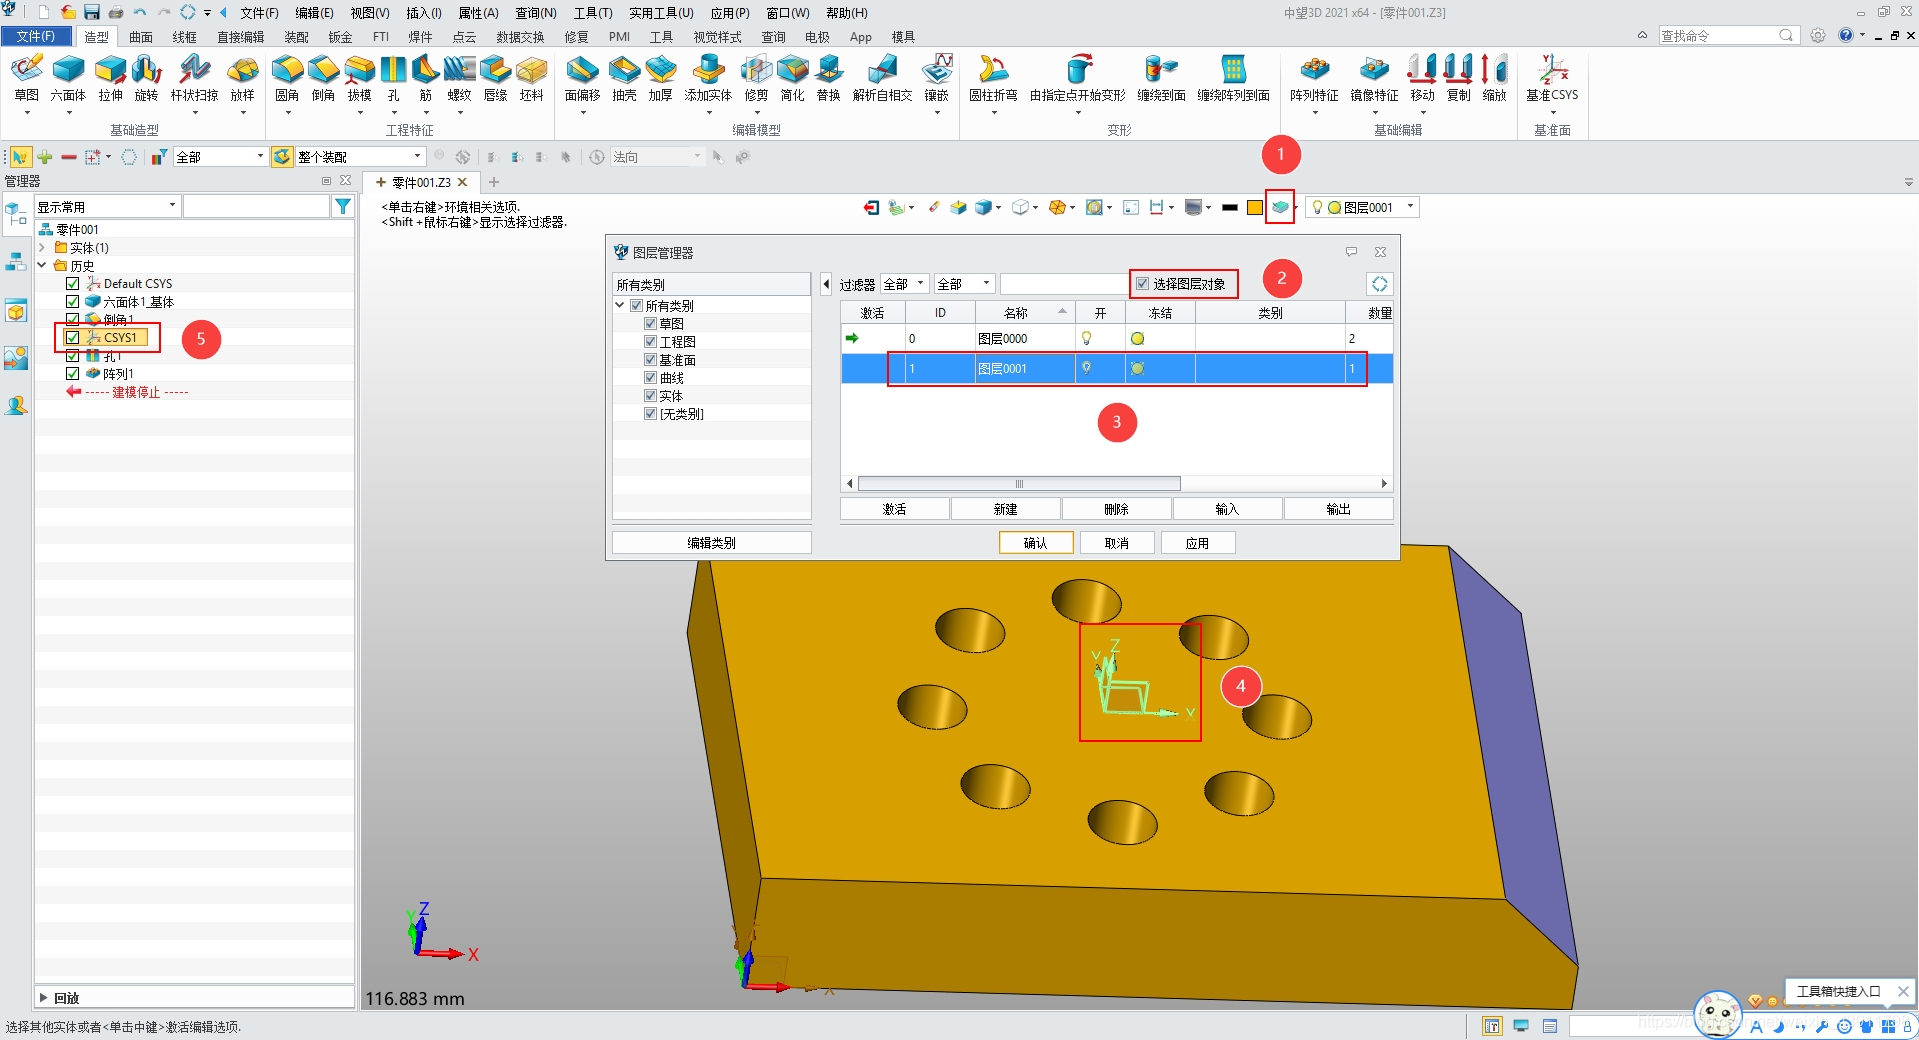Toggle the 曲线 category checkbox
This screenshot has width=1919, height=1040.
click(650, 378)
